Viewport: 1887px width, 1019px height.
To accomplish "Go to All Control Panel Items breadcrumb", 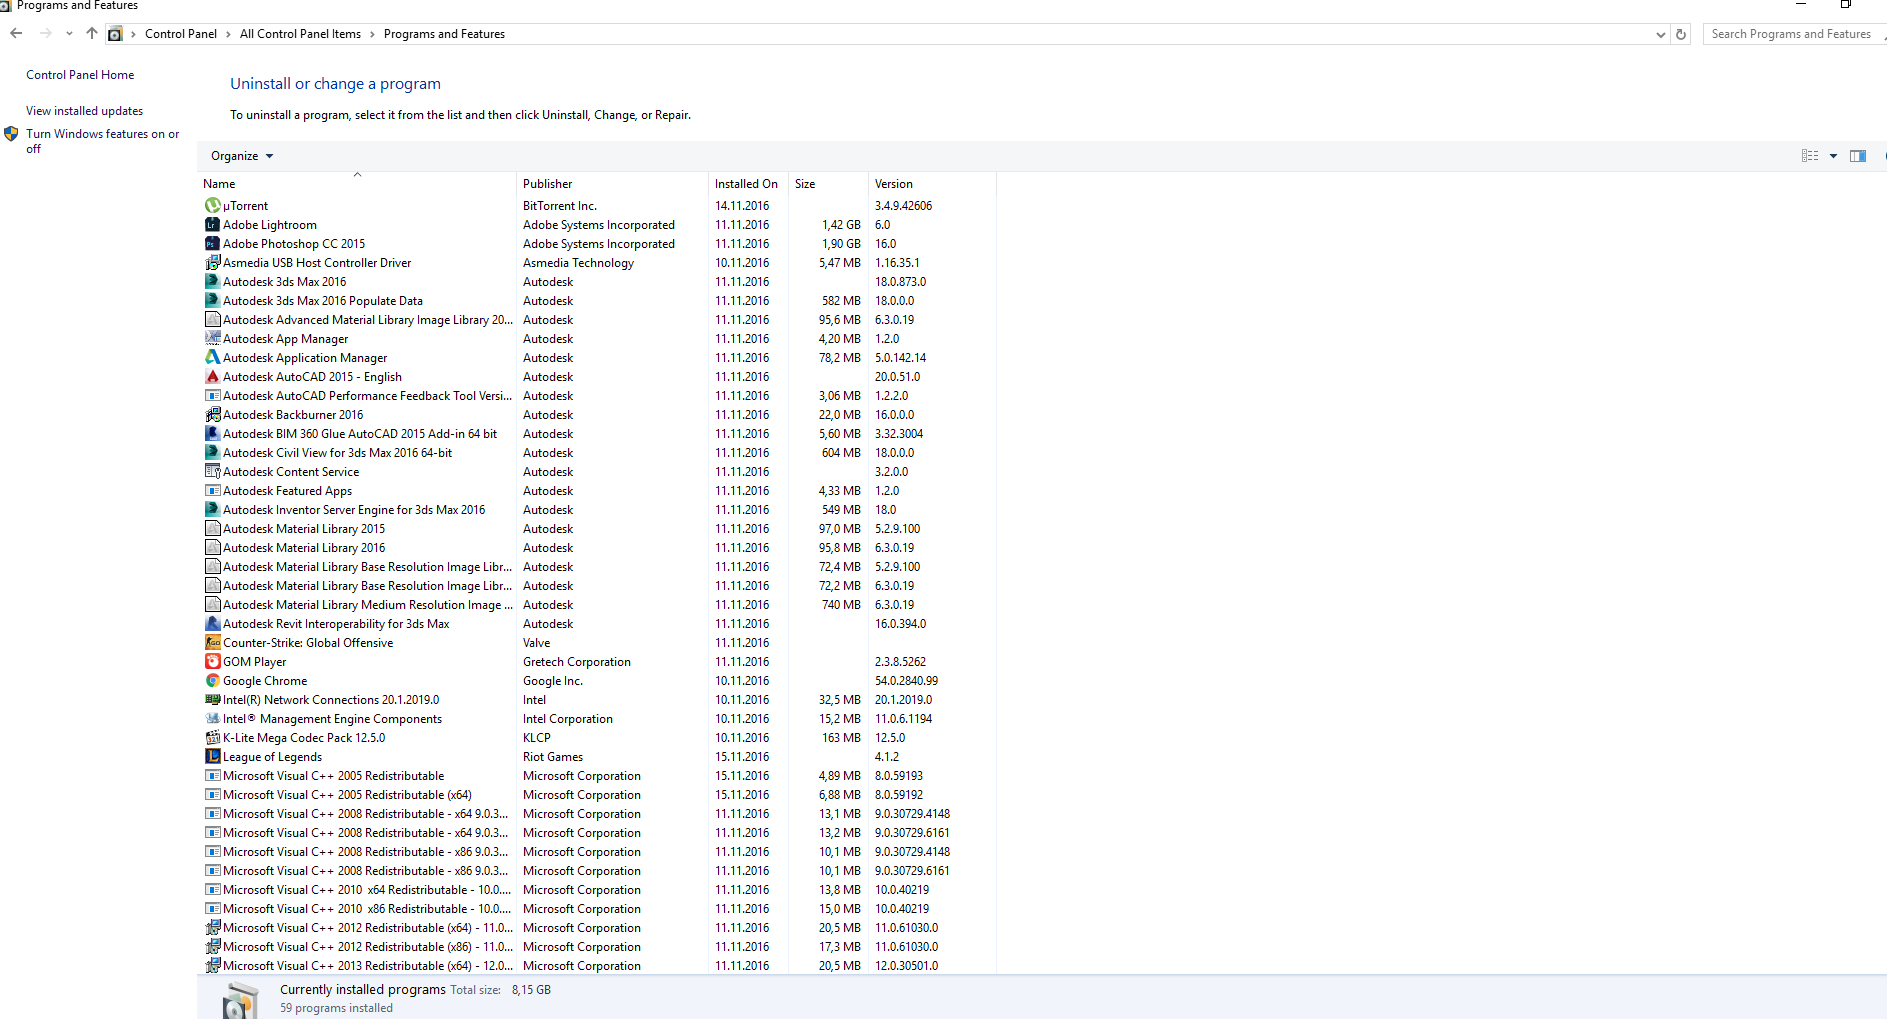I will [x=300, y=34].
